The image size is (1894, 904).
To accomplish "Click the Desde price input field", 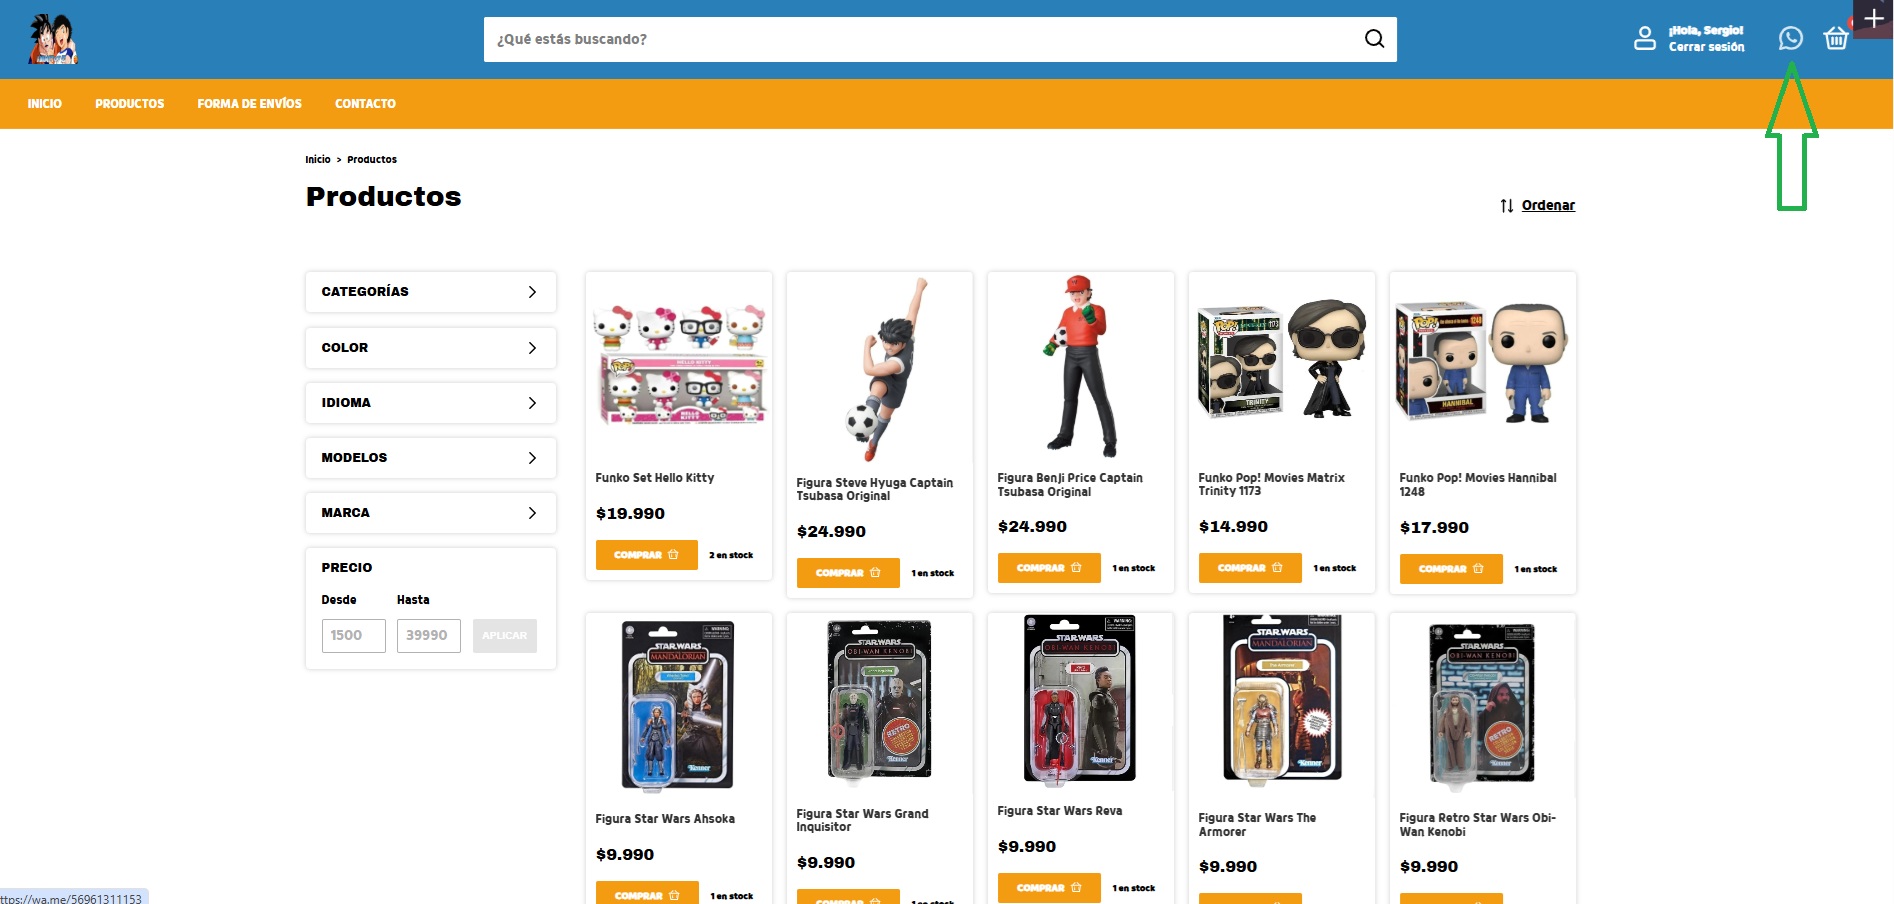I will [x=353, y=636].
